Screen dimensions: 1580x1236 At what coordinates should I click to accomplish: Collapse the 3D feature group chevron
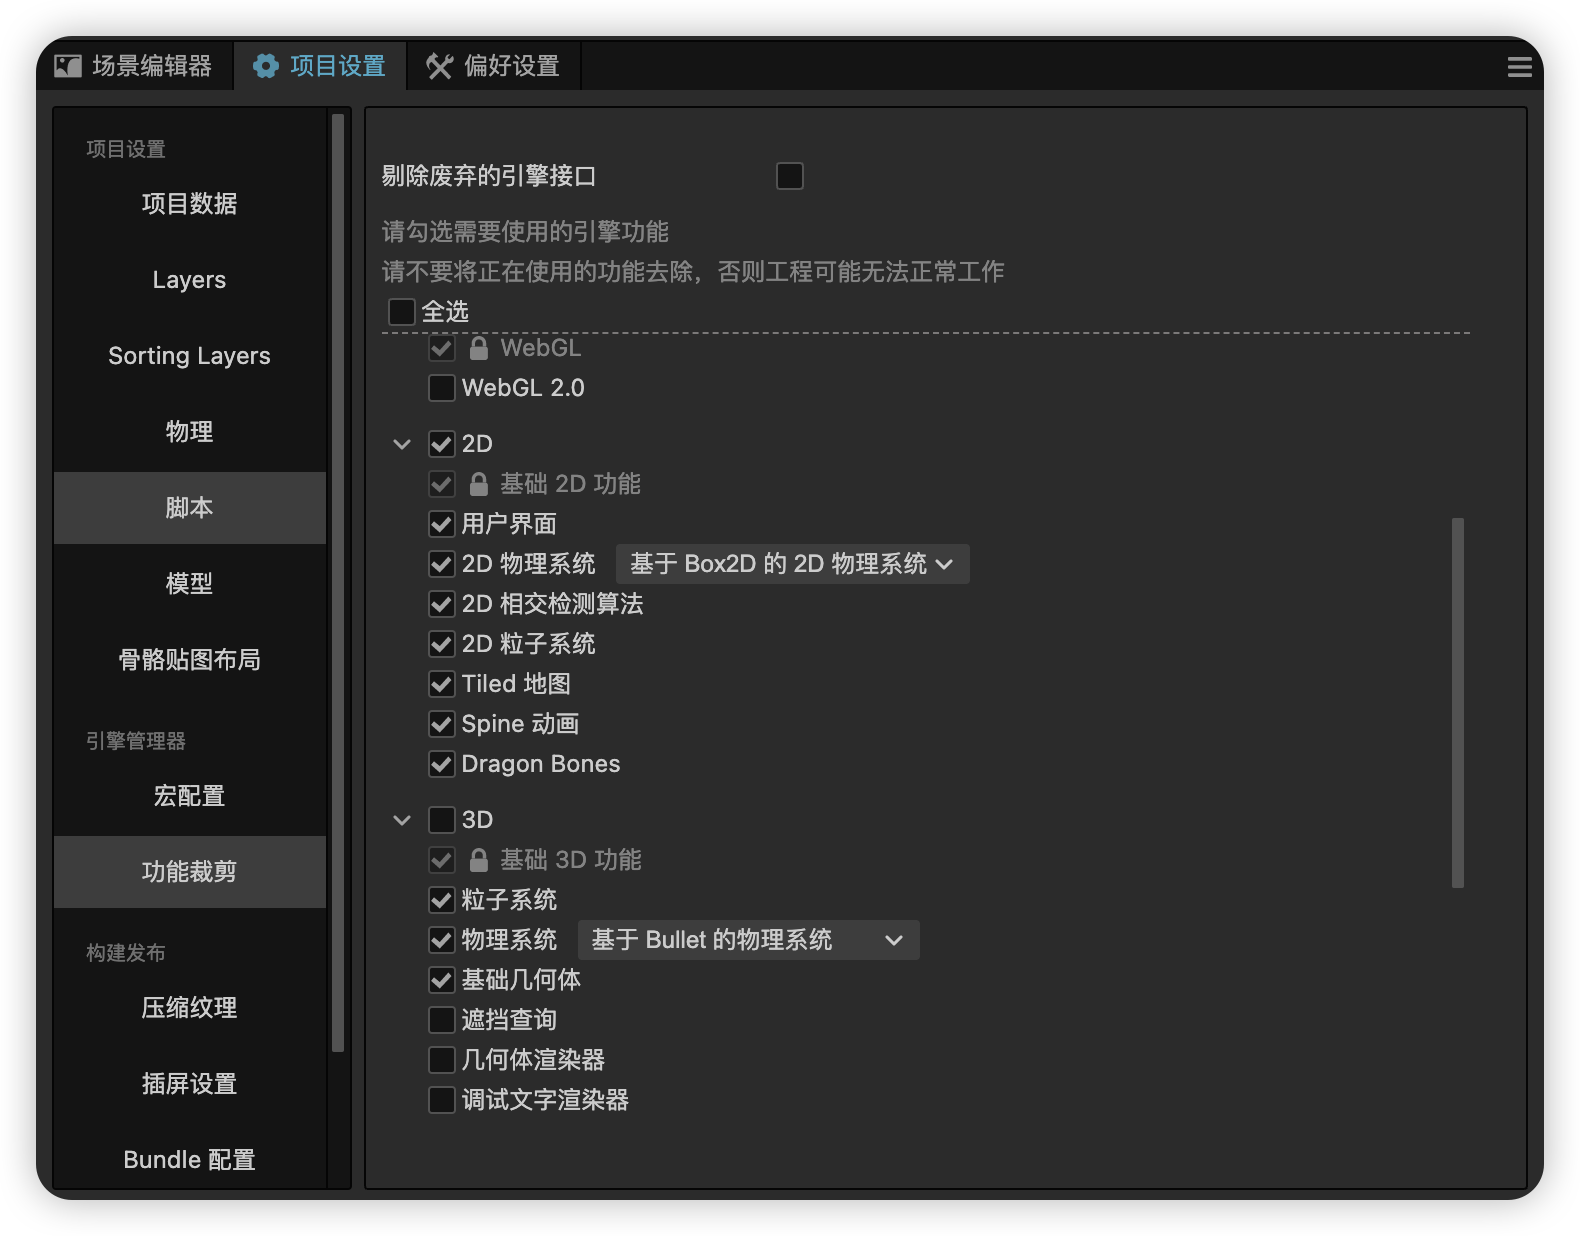[402, 820]
